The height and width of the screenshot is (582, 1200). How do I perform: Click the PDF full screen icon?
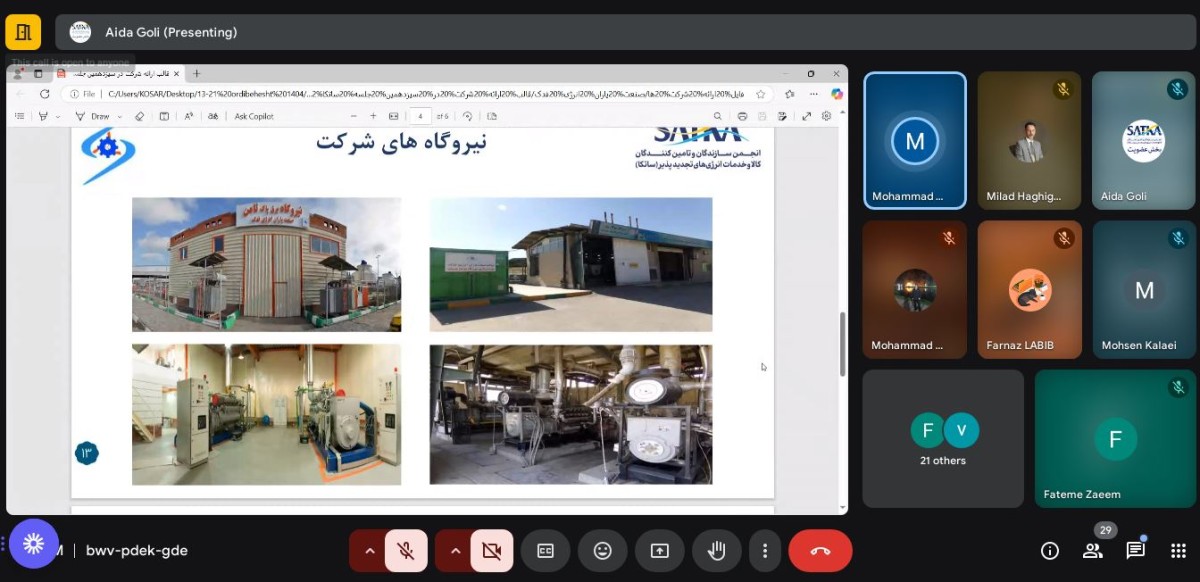click(807, 116)
